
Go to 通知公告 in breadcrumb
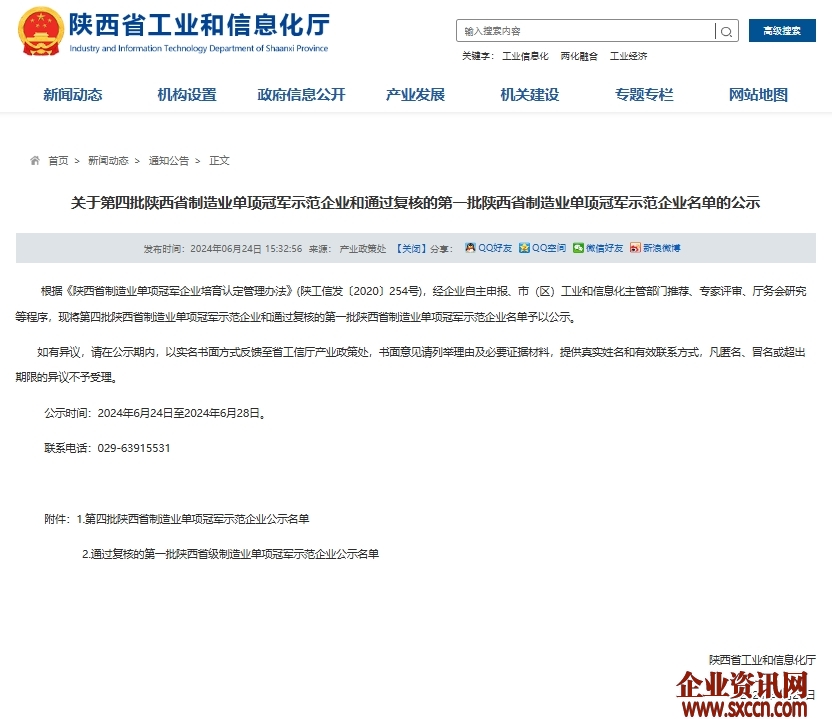(x=169, y=161)
